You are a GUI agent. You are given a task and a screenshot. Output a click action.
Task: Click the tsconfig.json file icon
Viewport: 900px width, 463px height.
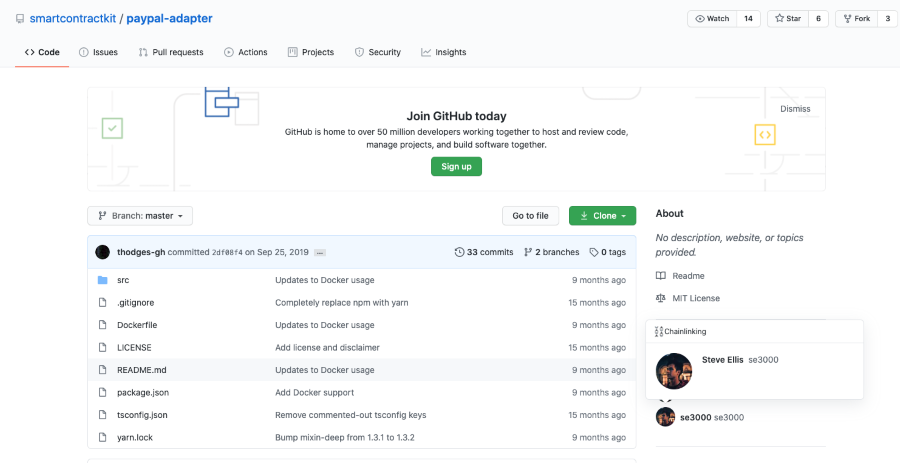coord(103,415)
